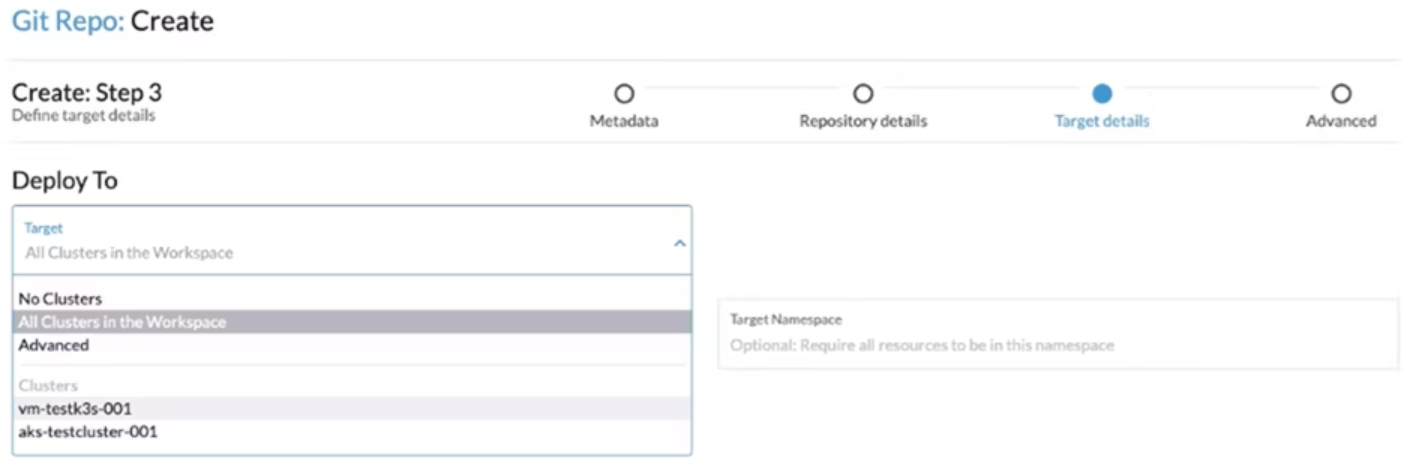1403x475 pixels.
Task: Open the Git Repo breadcrumb link
Action: click(x=68, y=21)
